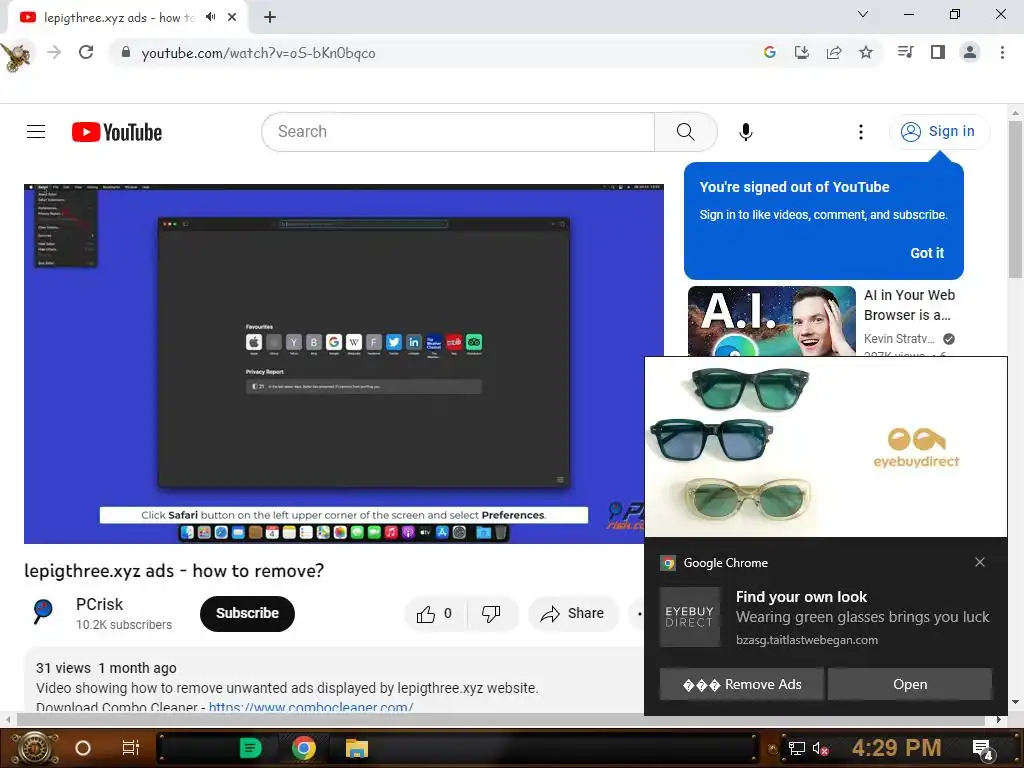Click the install app icon in address bar

point(802,52)
